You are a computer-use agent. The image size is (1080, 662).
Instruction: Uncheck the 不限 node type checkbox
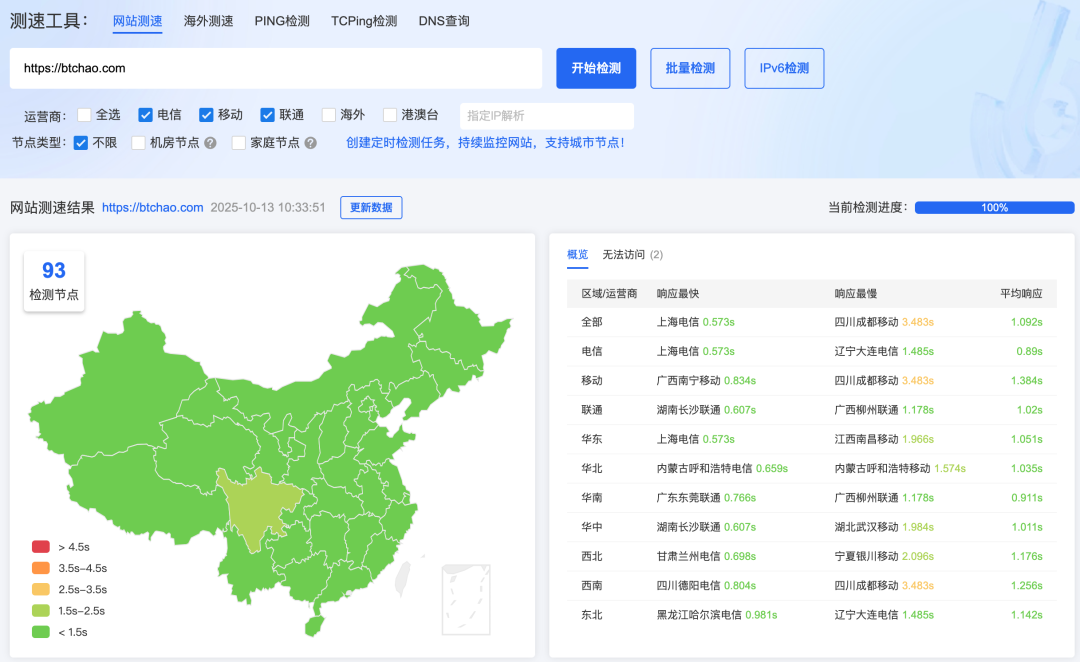click(x=81, y=143)
